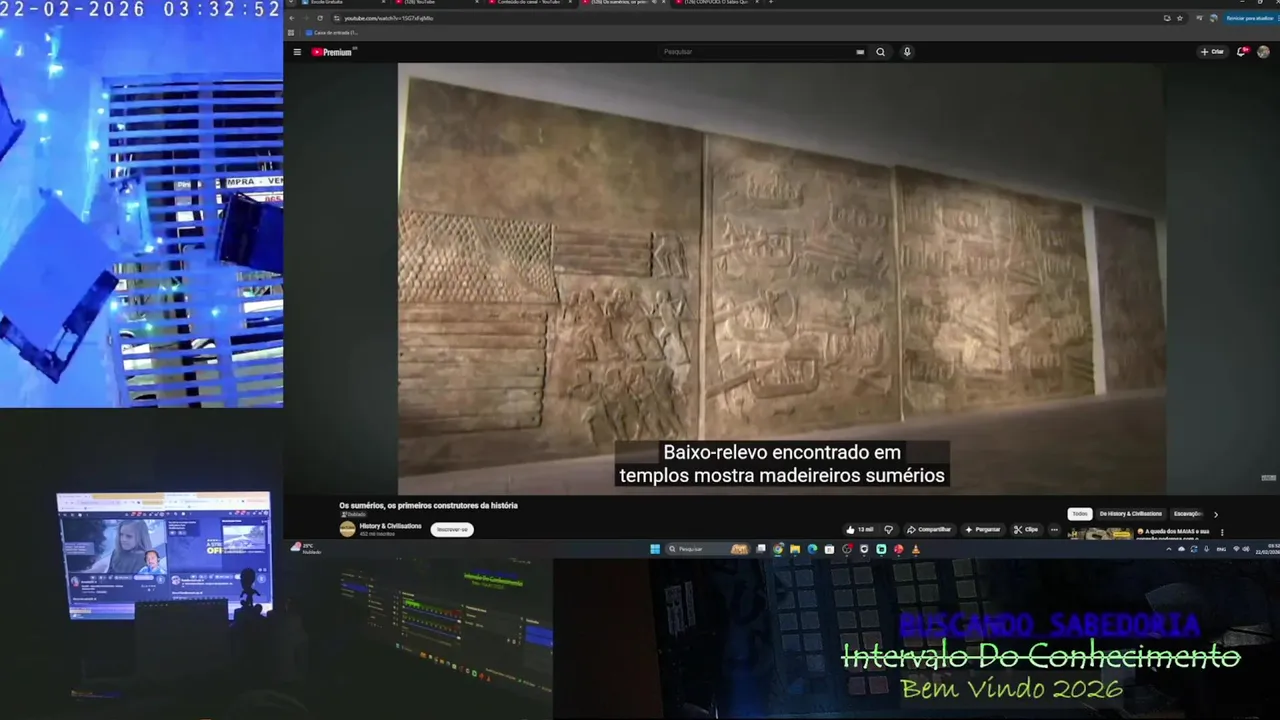Bookmark this page with the star icon
Viewport: 1280px width, 720px height.
click(1180, 18)
